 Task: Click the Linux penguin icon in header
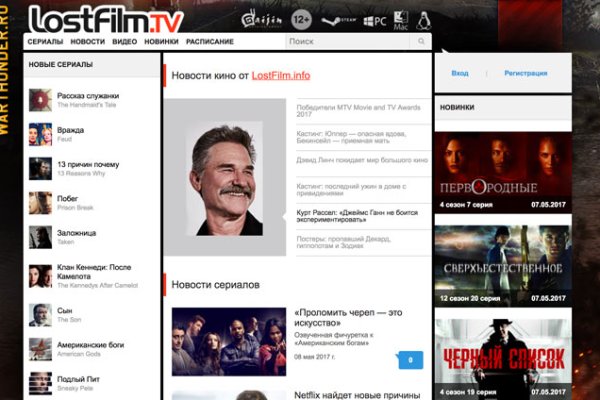(x=423, y=19)
